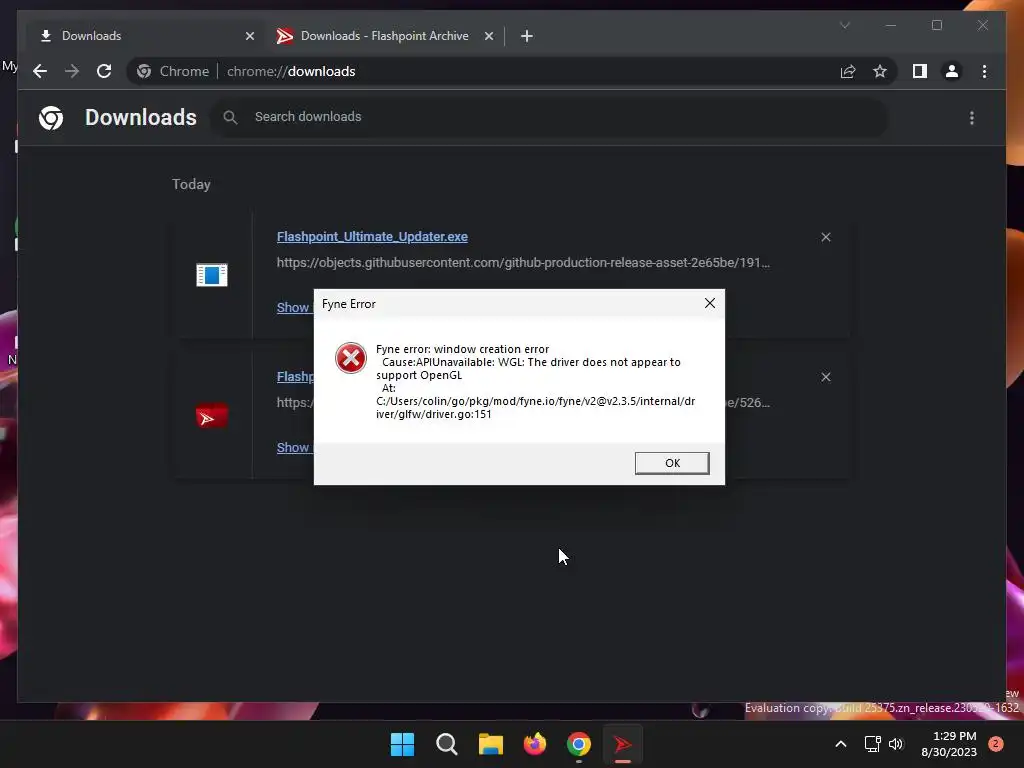Viewport: 1024px width, 768px height.
Task: Launch Firefox from the taskbar
Action: tap(535, 744)
